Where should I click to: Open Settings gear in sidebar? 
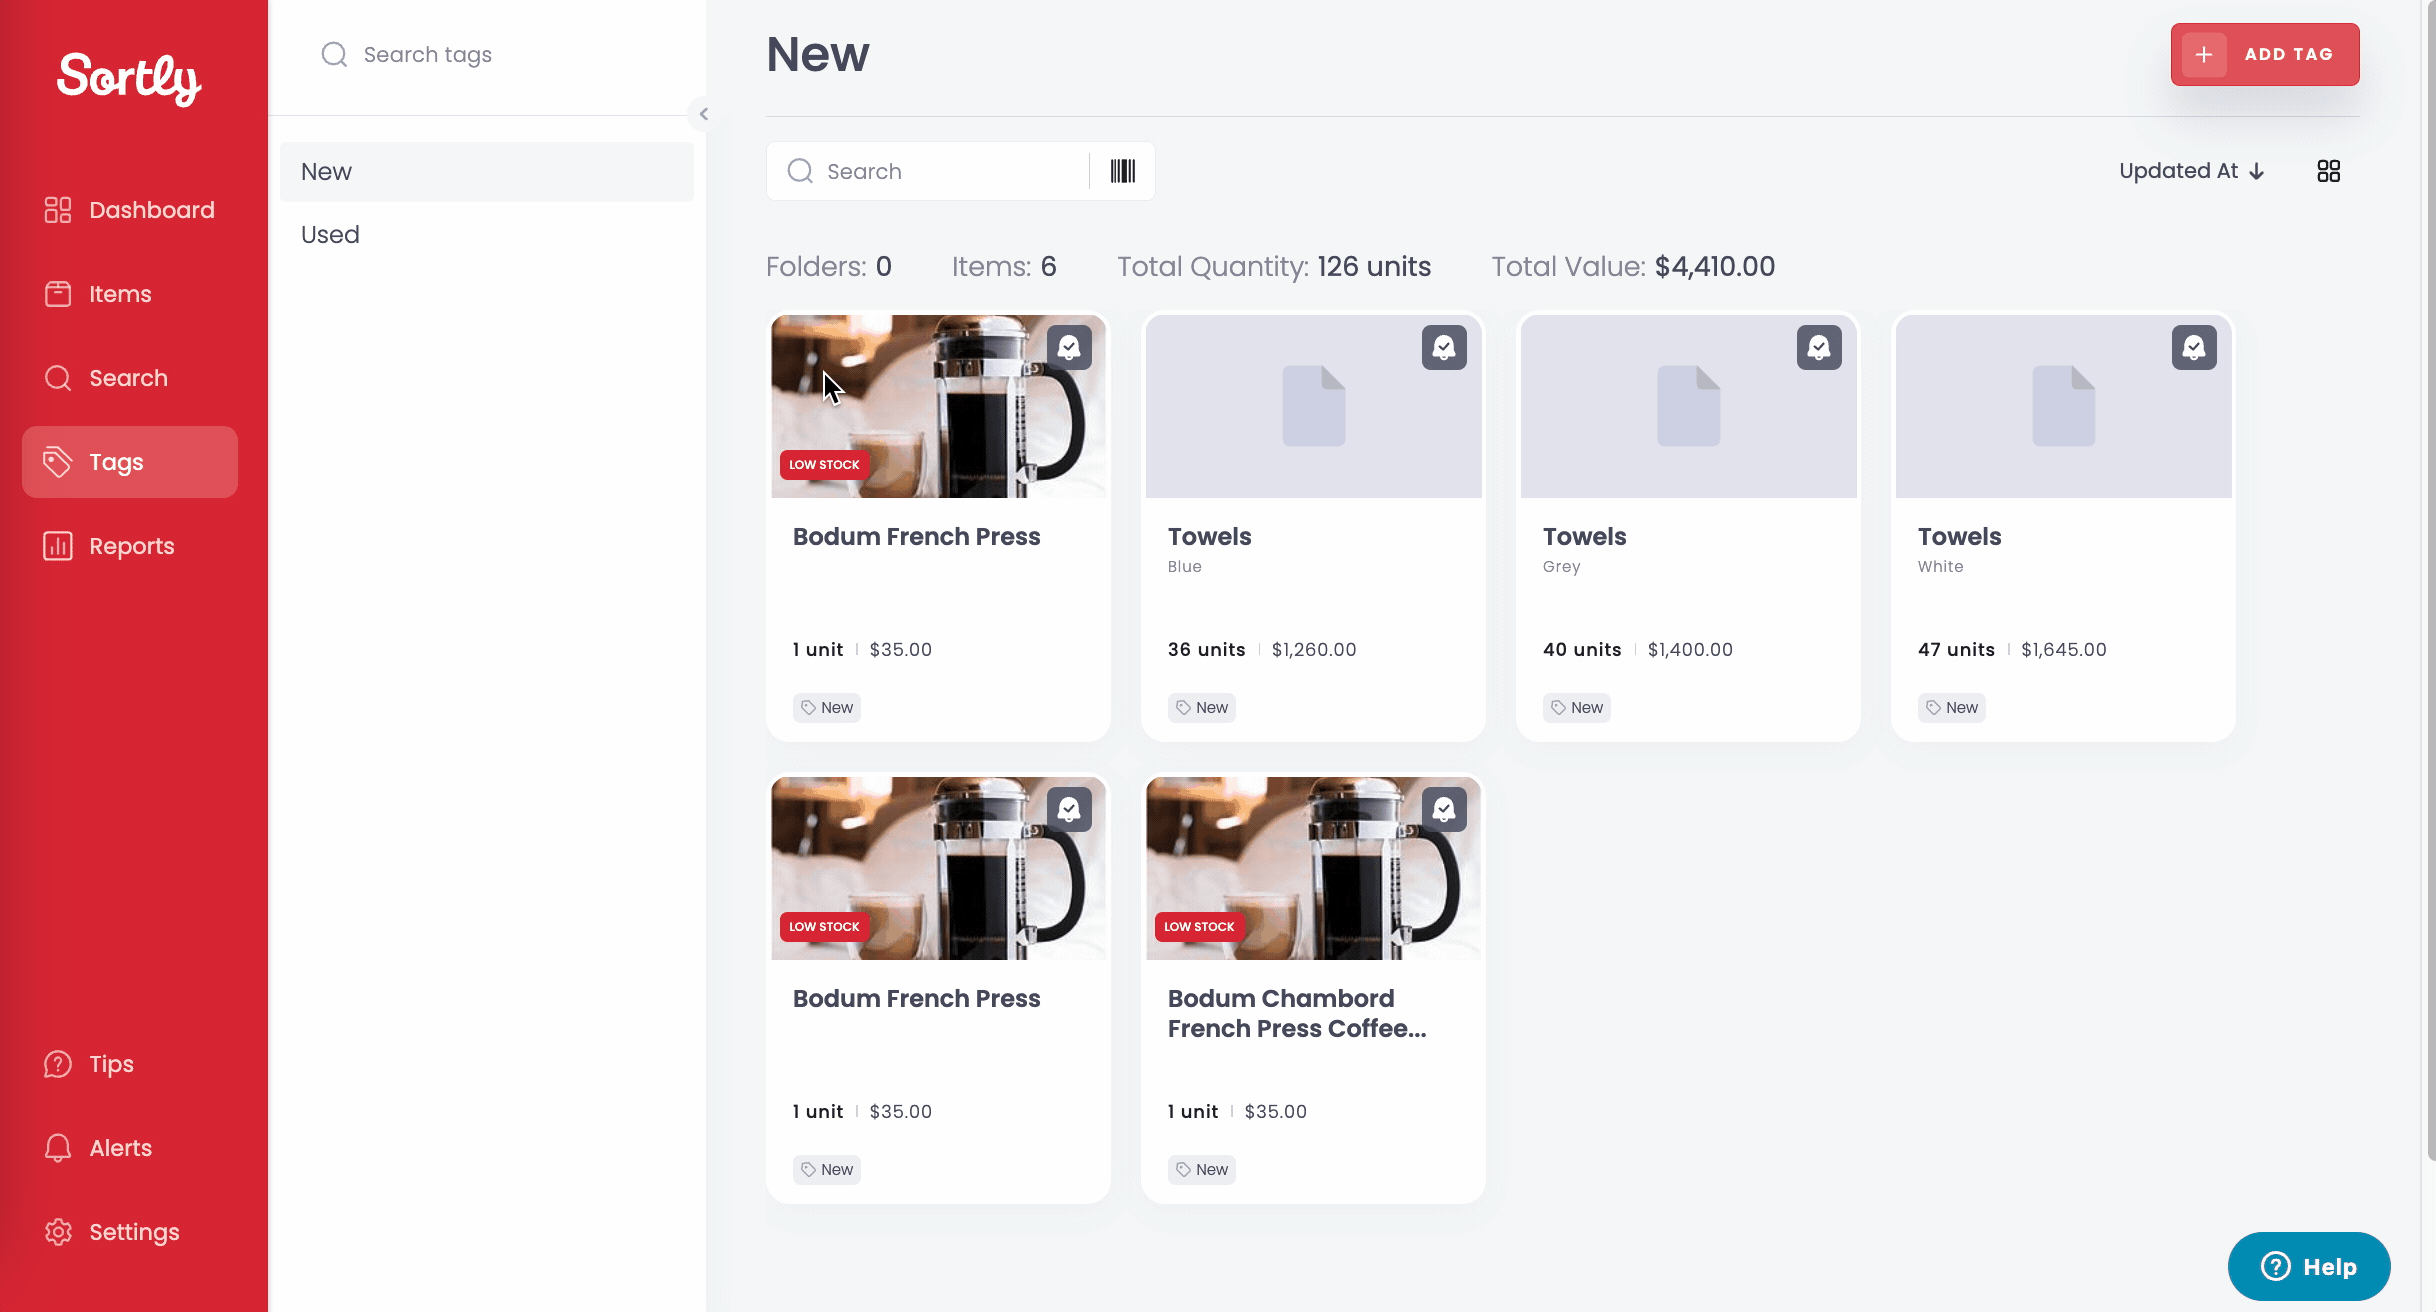(58, 1232)
